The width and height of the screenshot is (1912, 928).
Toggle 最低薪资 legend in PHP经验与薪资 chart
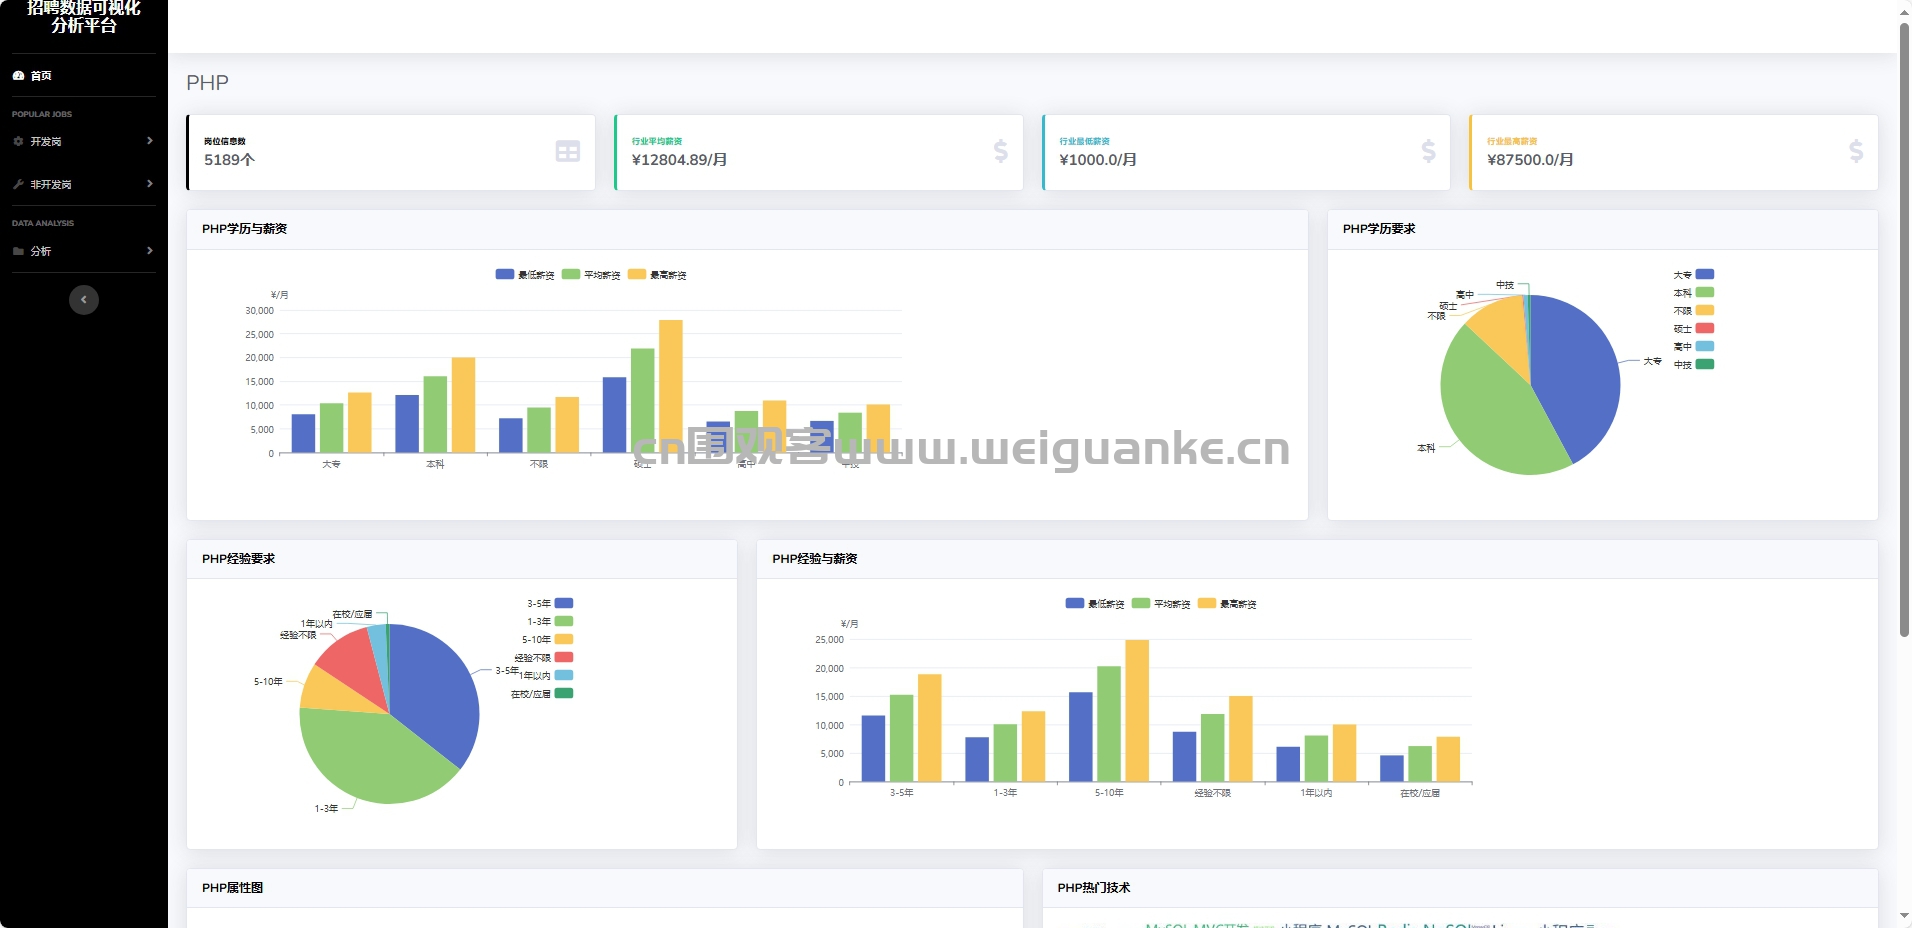(x=1095, y=603)
